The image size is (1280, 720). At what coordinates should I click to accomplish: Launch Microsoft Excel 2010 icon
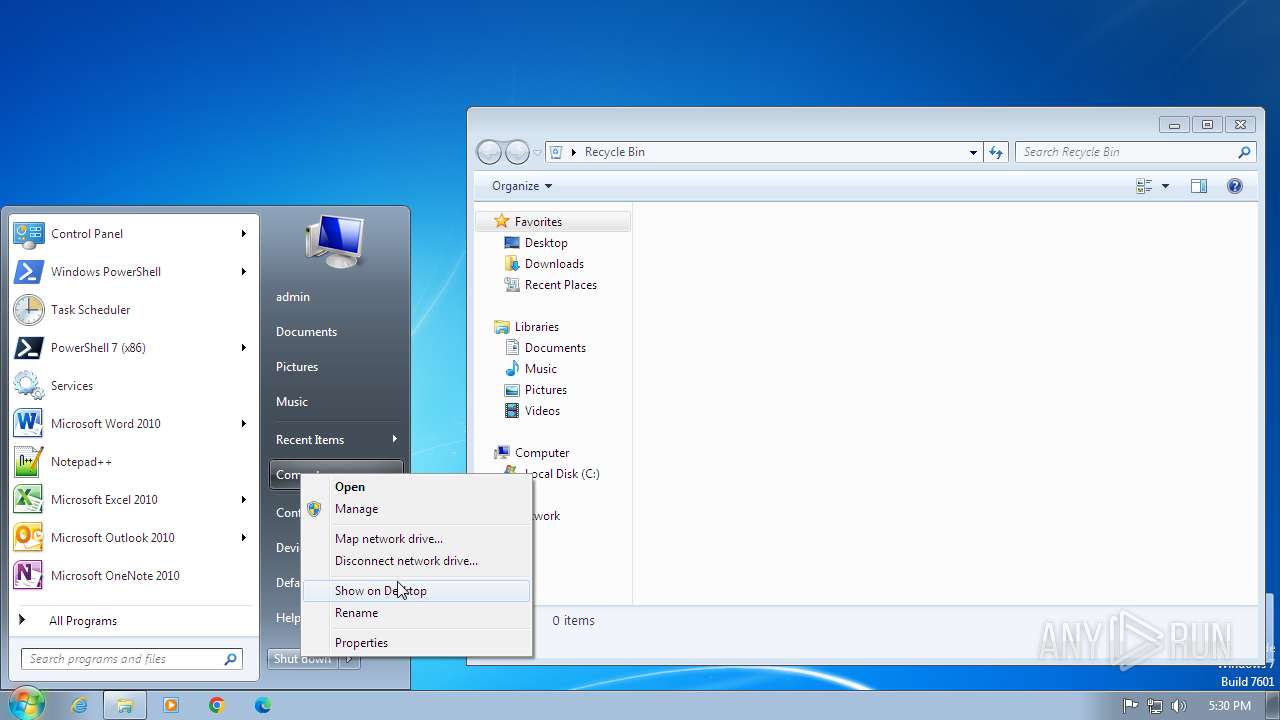[28, 500]
